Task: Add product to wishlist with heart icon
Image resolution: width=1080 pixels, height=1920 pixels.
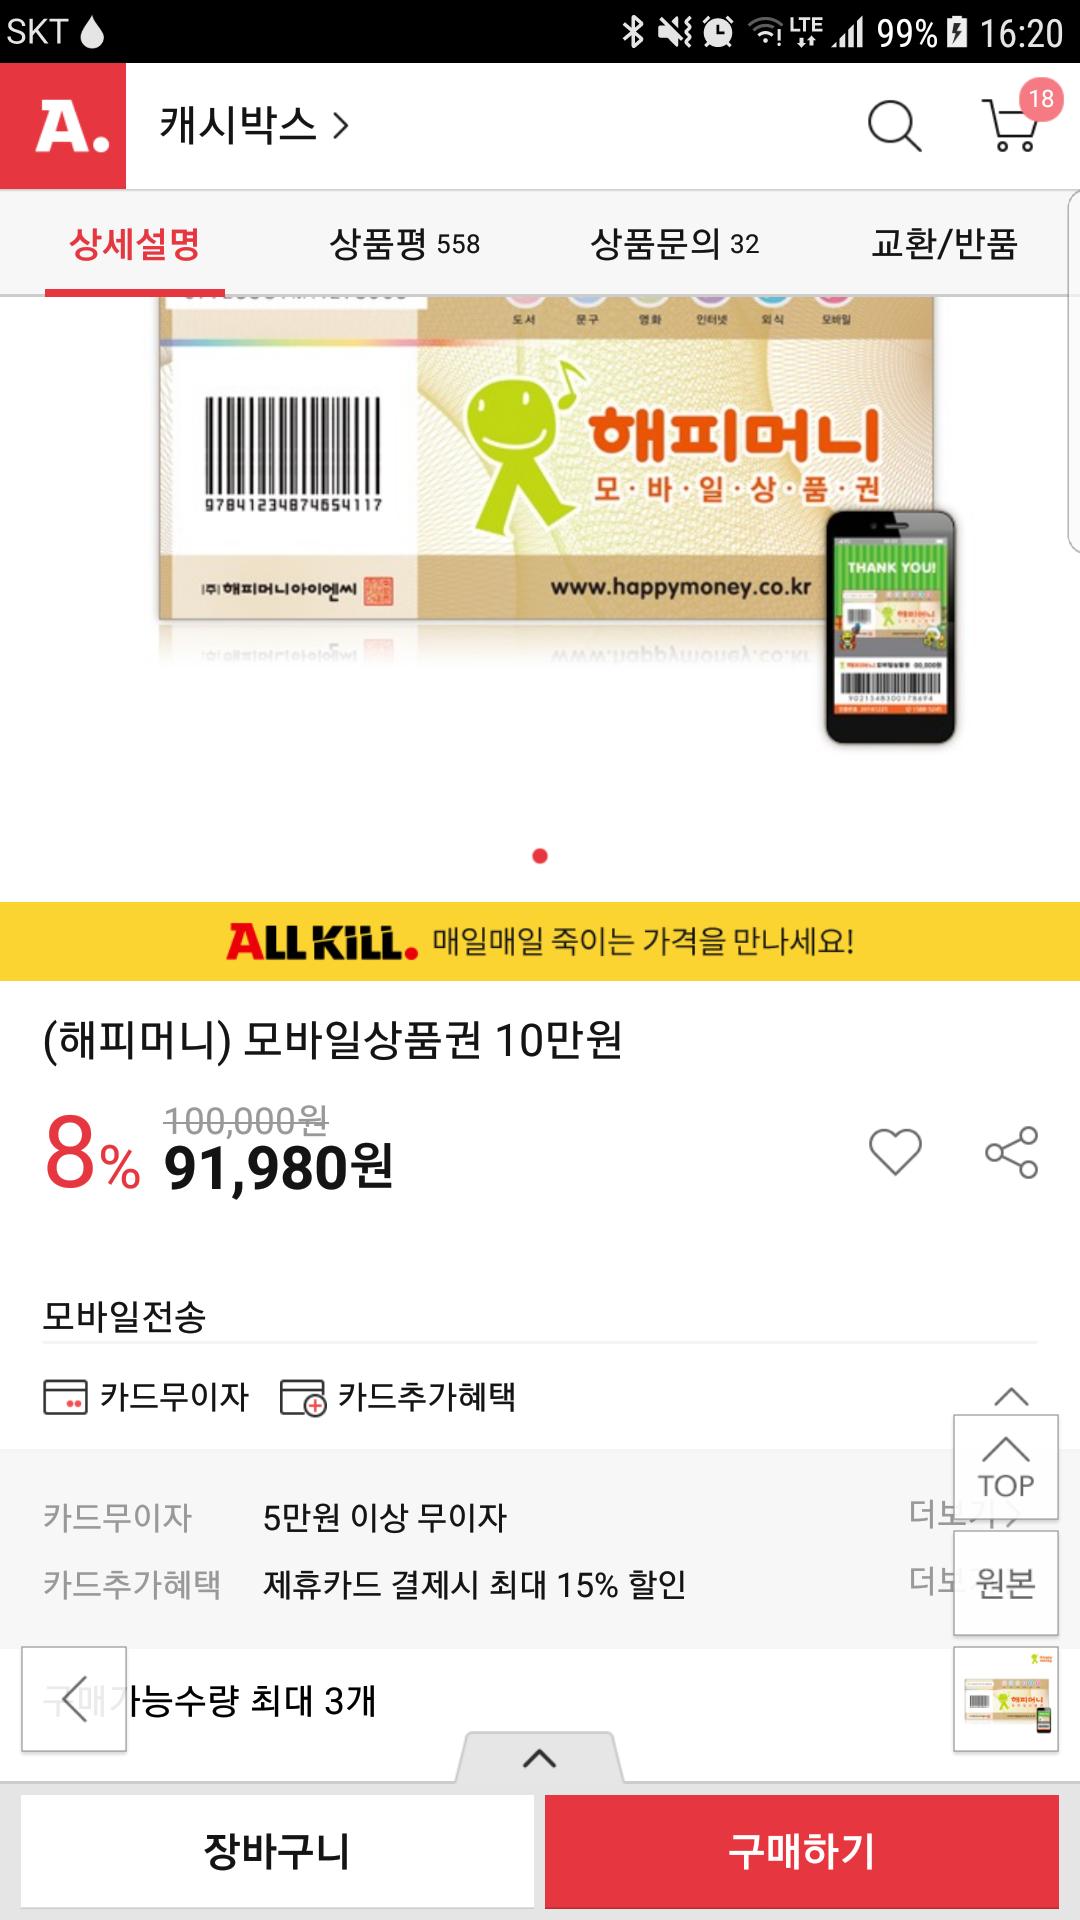Action: [x=895, y=1152]
